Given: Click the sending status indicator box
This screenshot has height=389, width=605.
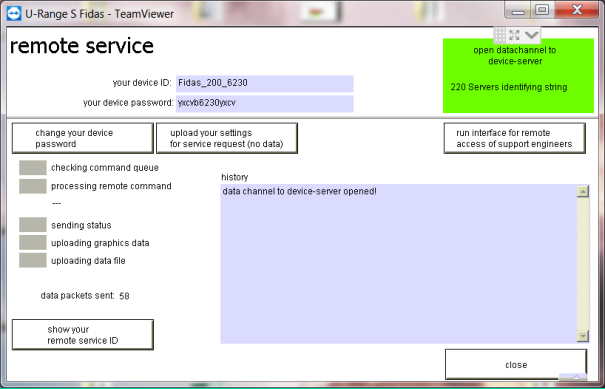Looking at the screenshot, I should (33, 225).
